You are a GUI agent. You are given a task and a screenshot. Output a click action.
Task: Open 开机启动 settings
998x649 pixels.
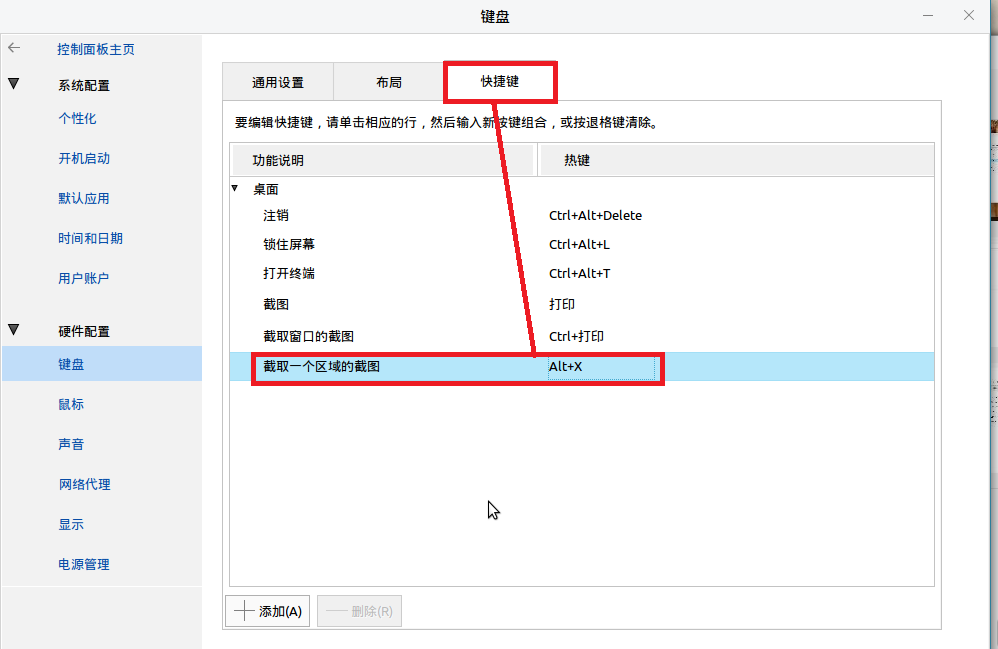[84, 158]
